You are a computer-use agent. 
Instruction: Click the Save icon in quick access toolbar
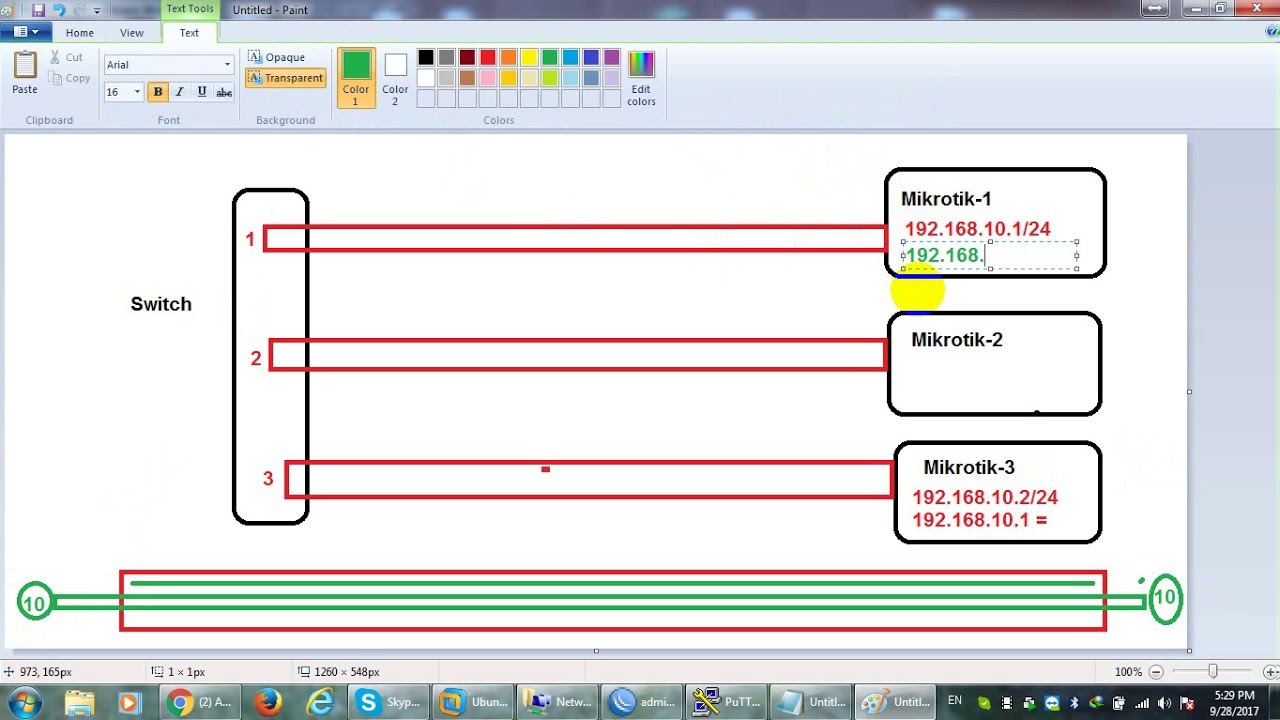point(38,10)
